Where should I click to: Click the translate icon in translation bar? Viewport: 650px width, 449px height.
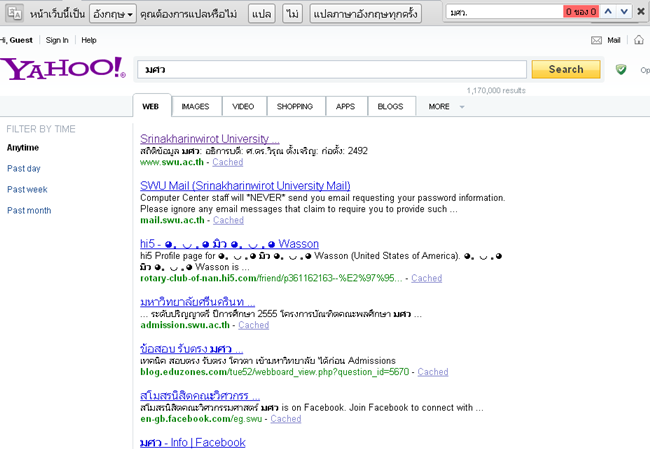(15, 13)
